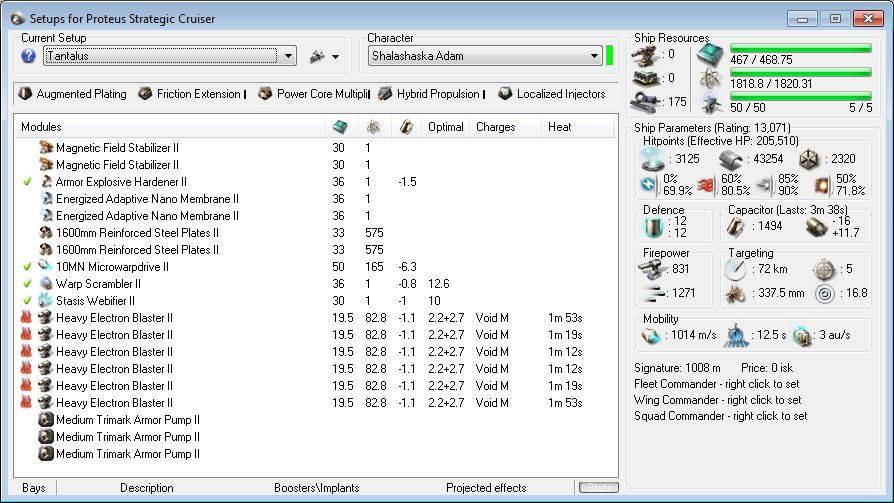Sort by the powergrid column header icon

tap(373, 127)
